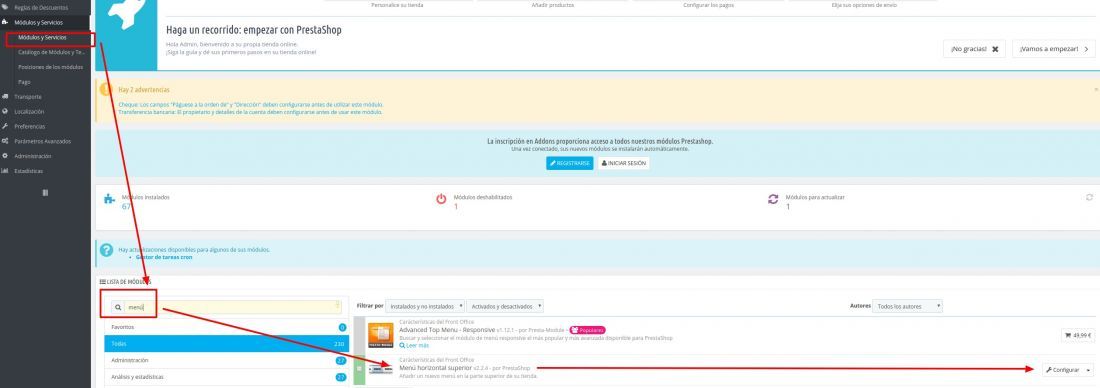
Task: Click the puzzle icon beside Módulos y Servicios
Action: tap(5, 22)
